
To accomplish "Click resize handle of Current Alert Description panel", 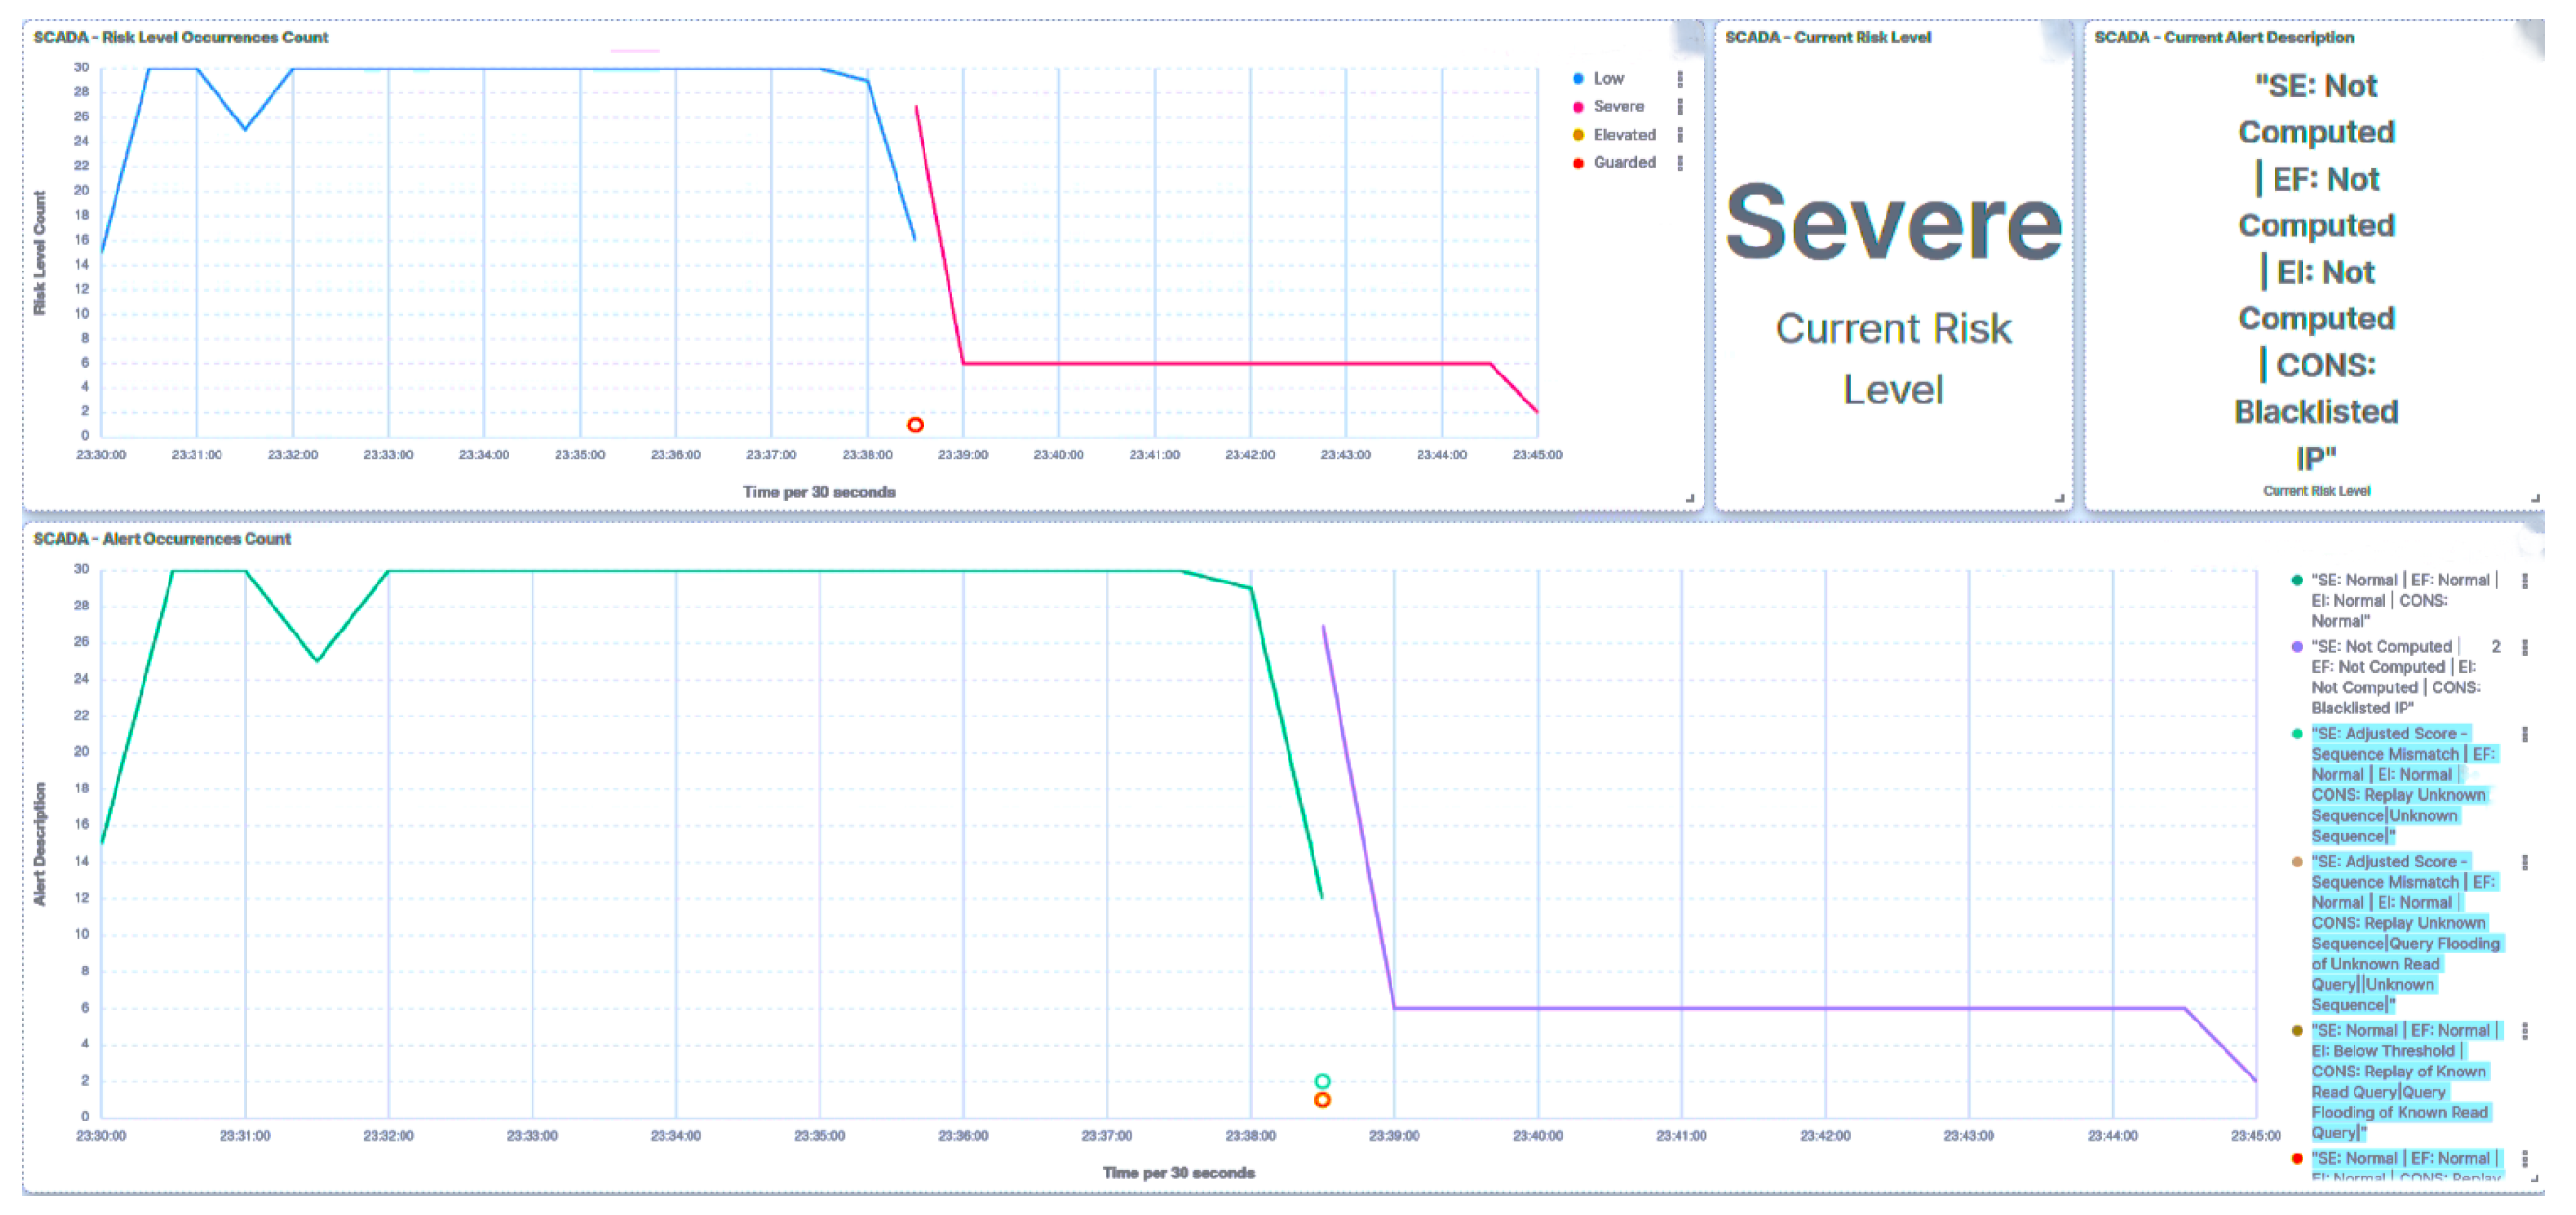I will (x=2535, y=497).
